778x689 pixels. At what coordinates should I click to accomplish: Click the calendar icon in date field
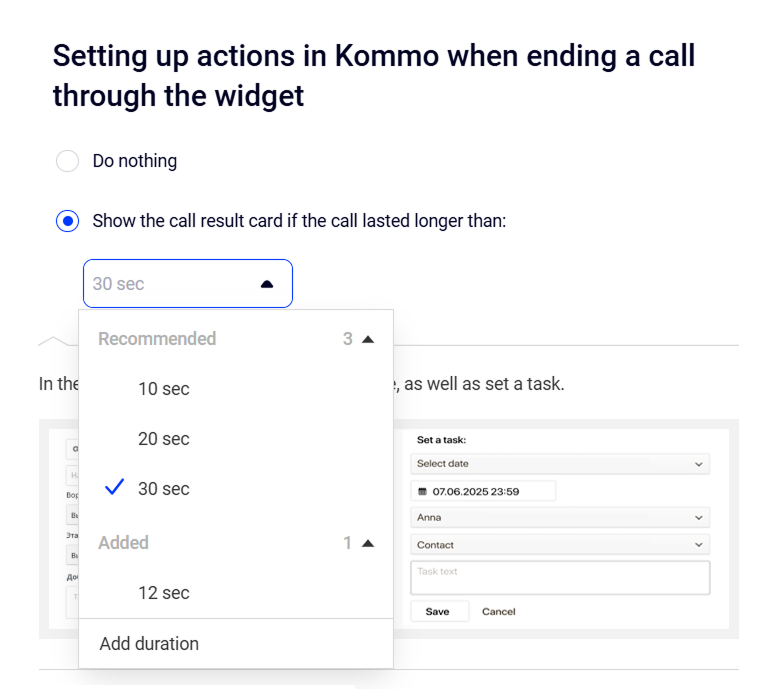coord(422,491)
